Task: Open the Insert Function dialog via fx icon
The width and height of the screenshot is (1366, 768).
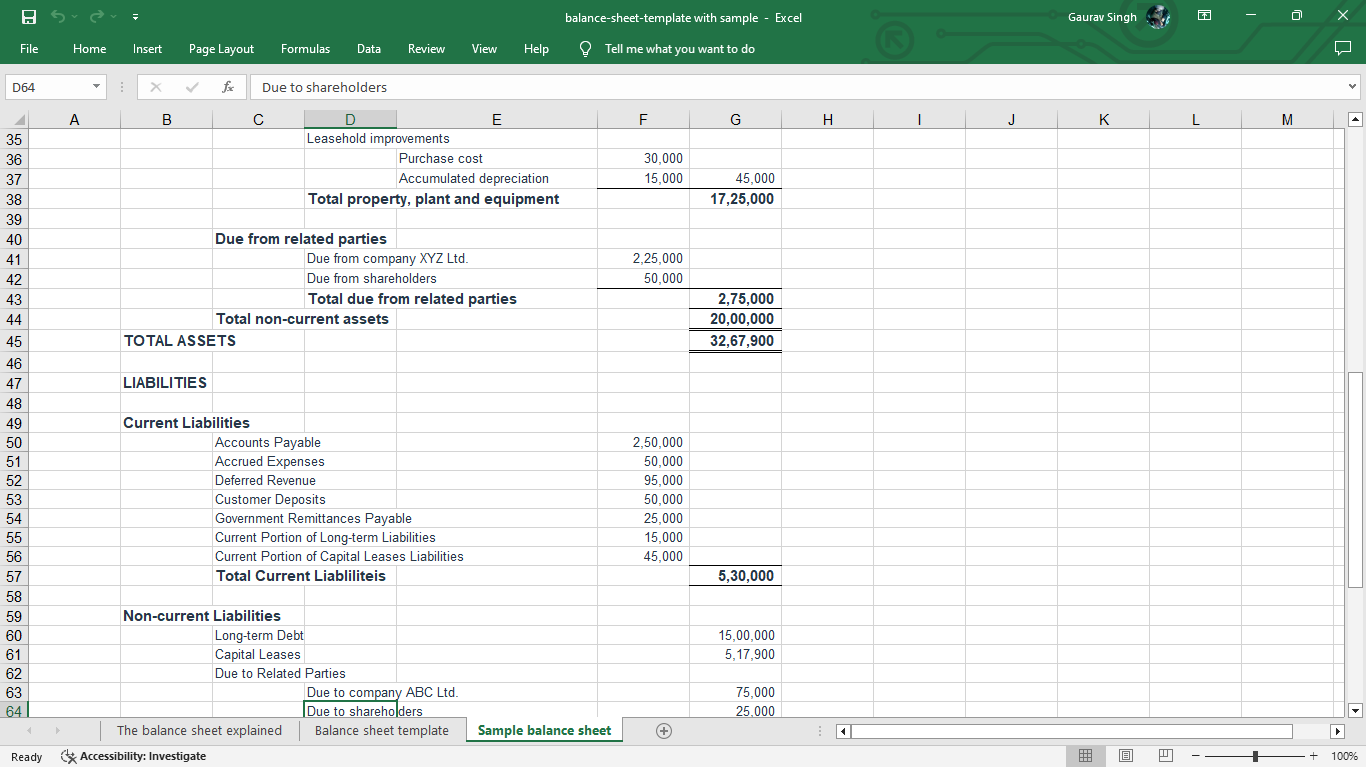Action: pyautogui.click(x=227, y=87)
